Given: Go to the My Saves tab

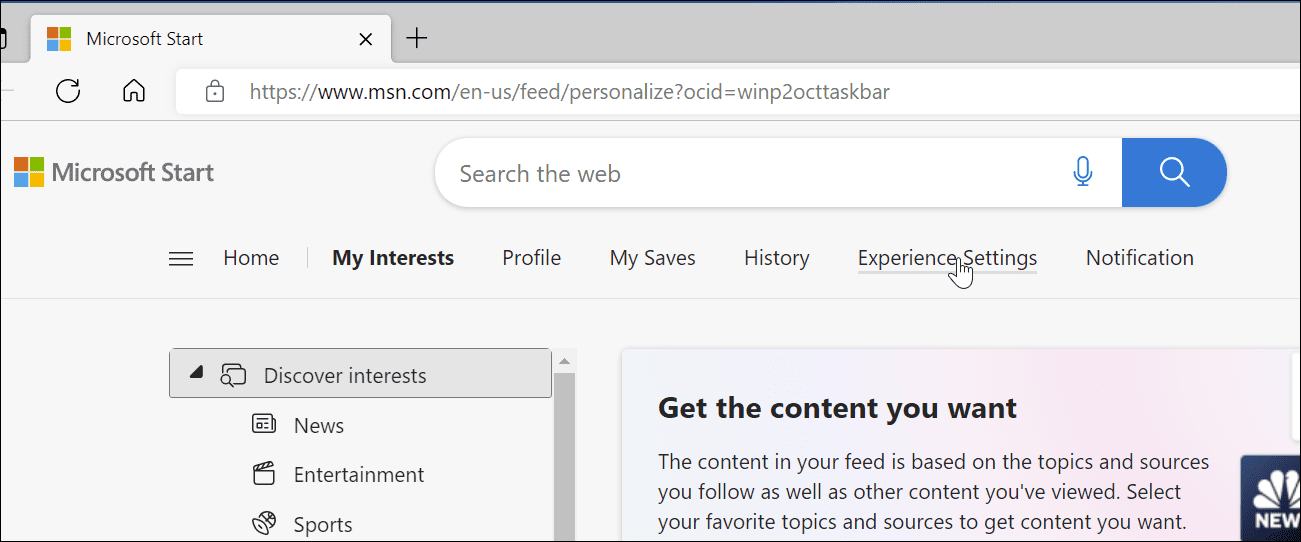Looking at the screenshot, I should pos(652,258).
